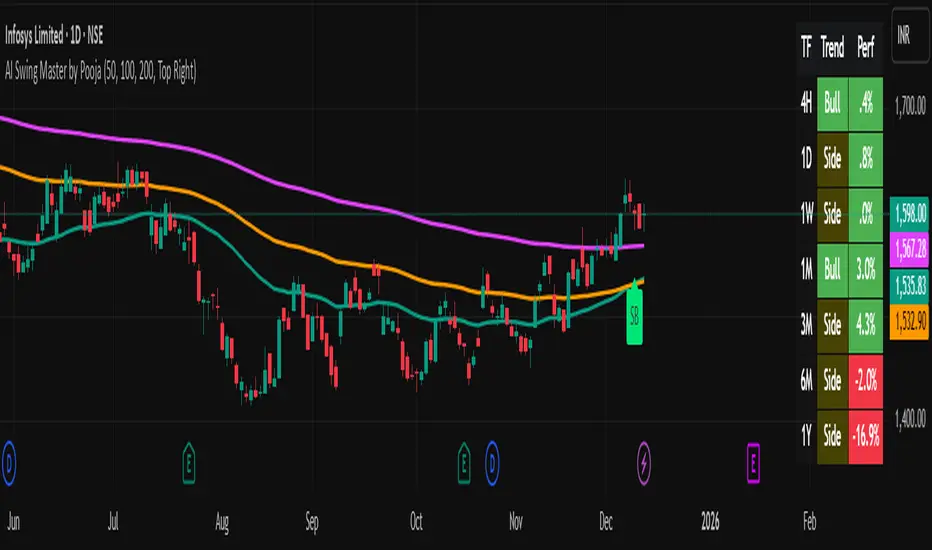Click the teal 1,535.83 price label
The width and height of the screenshot is (932, 550).
point(909,286)
